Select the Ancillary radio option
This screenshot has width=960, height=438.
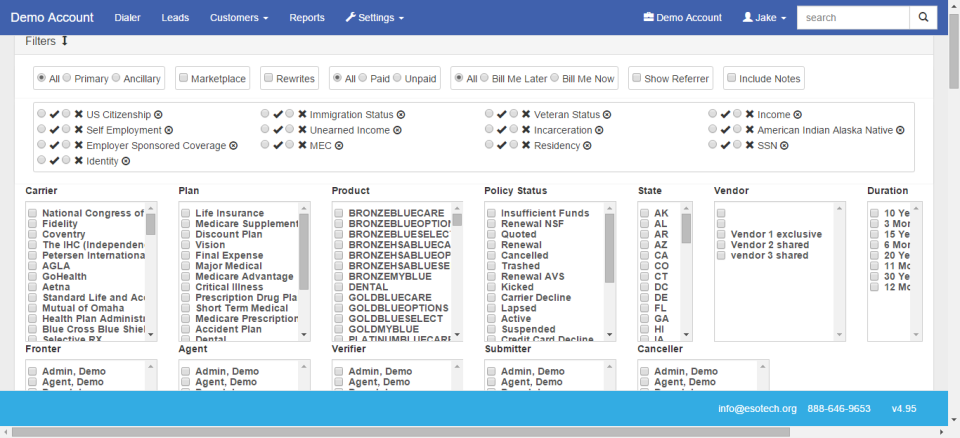pos(116,78)
